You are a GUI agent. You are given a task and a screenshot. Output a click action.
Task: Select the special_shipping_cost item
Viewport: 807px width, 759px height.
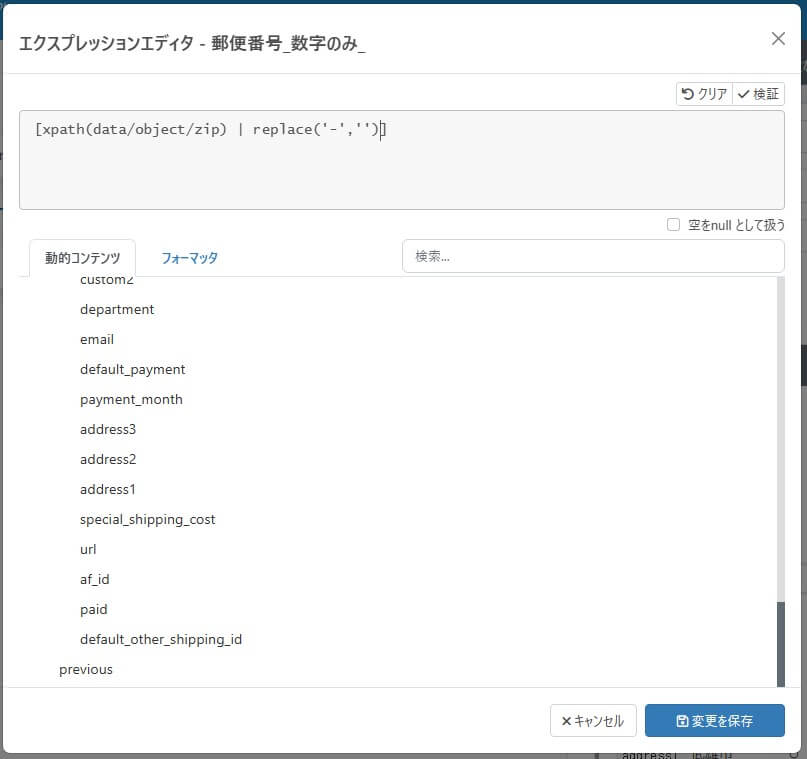[x=147, y=519]
